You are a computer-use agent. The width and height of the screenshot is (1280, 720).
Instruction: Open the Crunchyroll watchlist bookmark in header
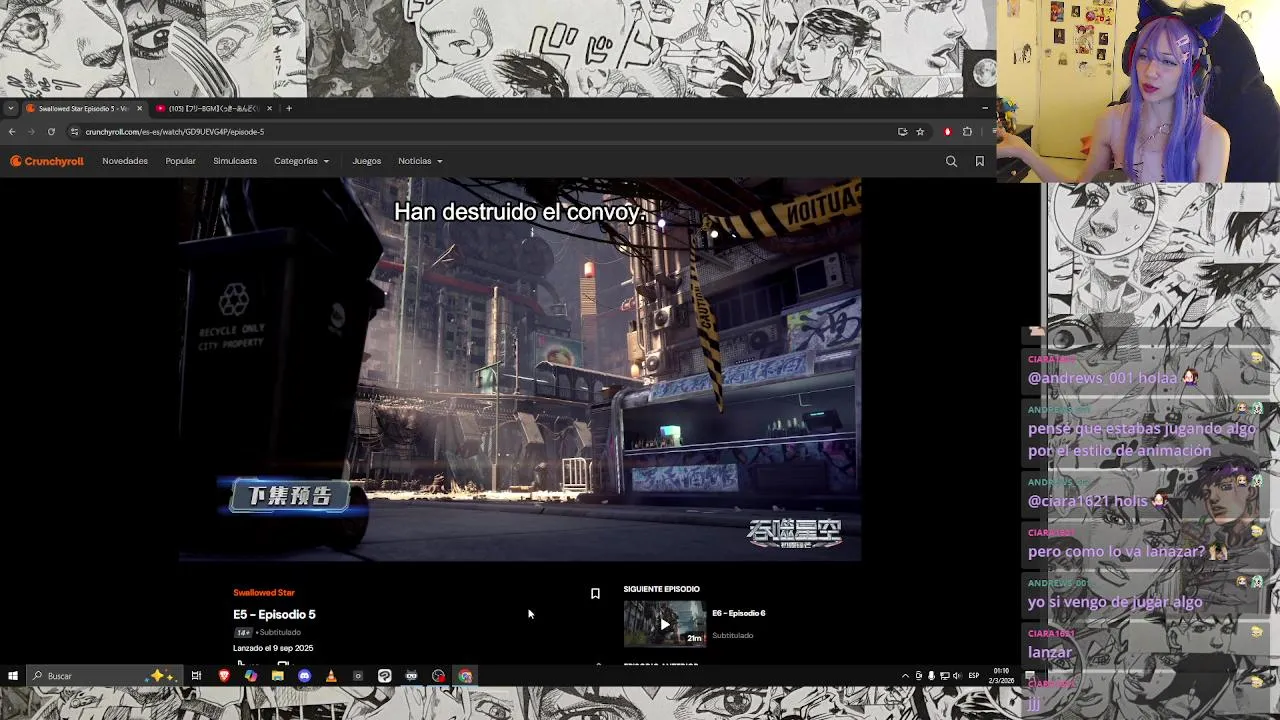979,161
